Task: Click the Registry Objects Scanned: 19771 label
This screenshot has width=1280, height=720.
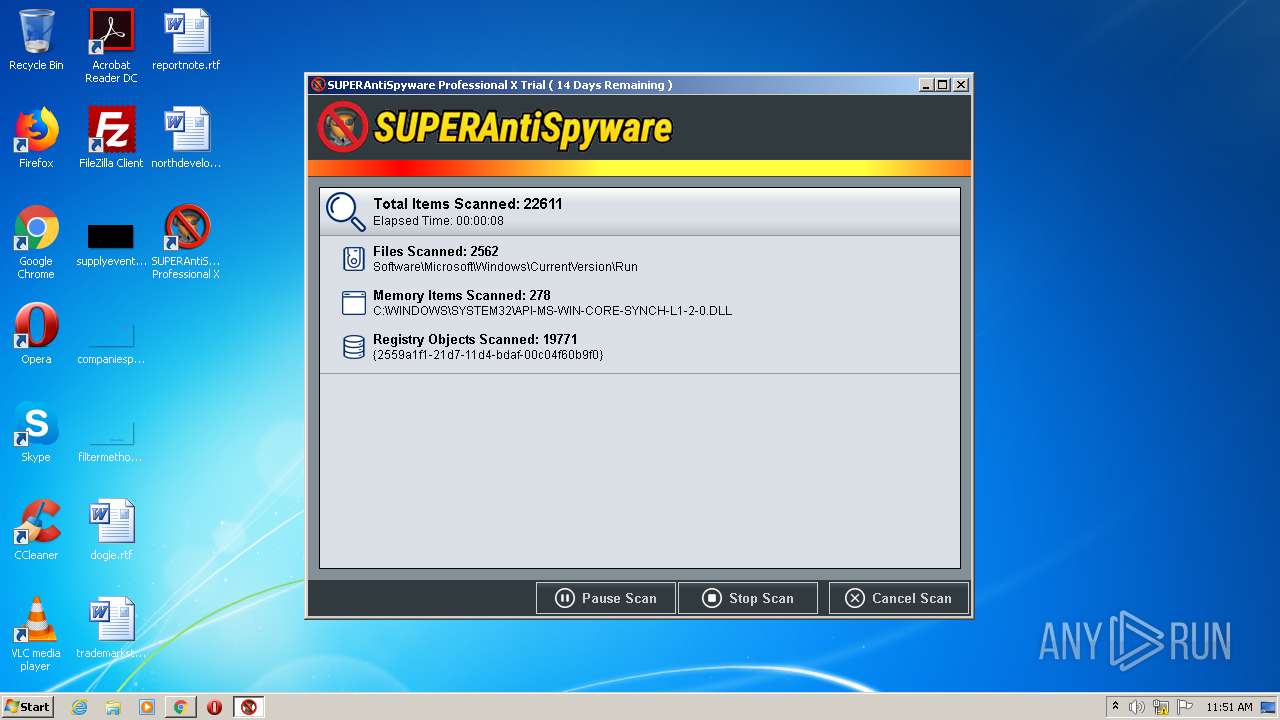Action: [475, 339]
